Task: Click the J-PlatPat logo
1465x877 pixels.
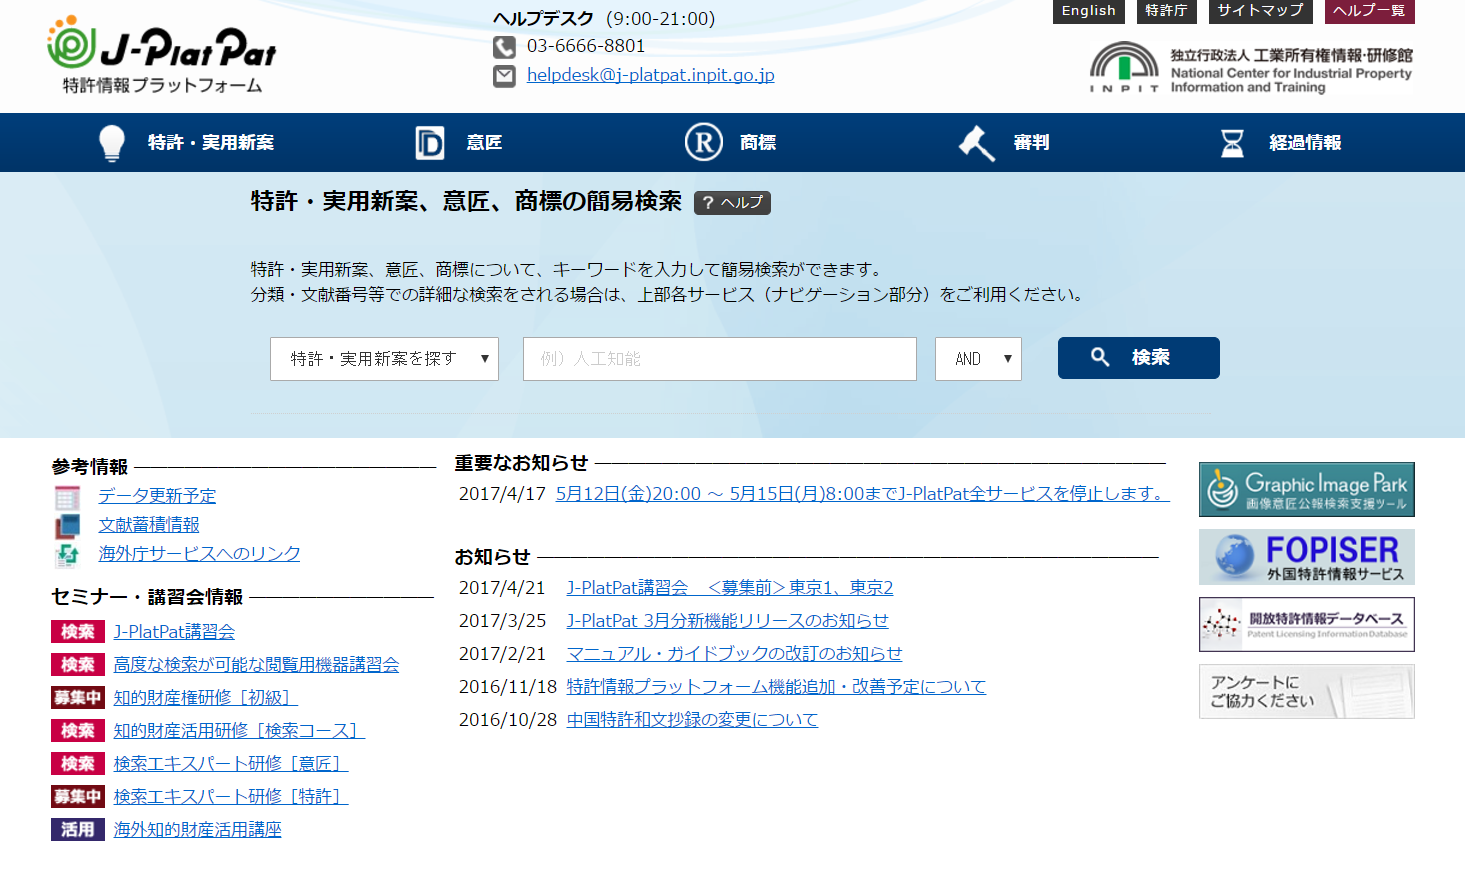Action: (x=161, y=55)
